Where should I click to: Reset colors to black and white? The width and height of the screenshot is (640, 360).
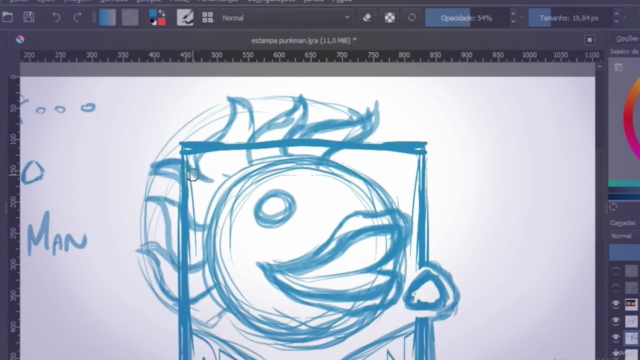[x=153, y=22]
